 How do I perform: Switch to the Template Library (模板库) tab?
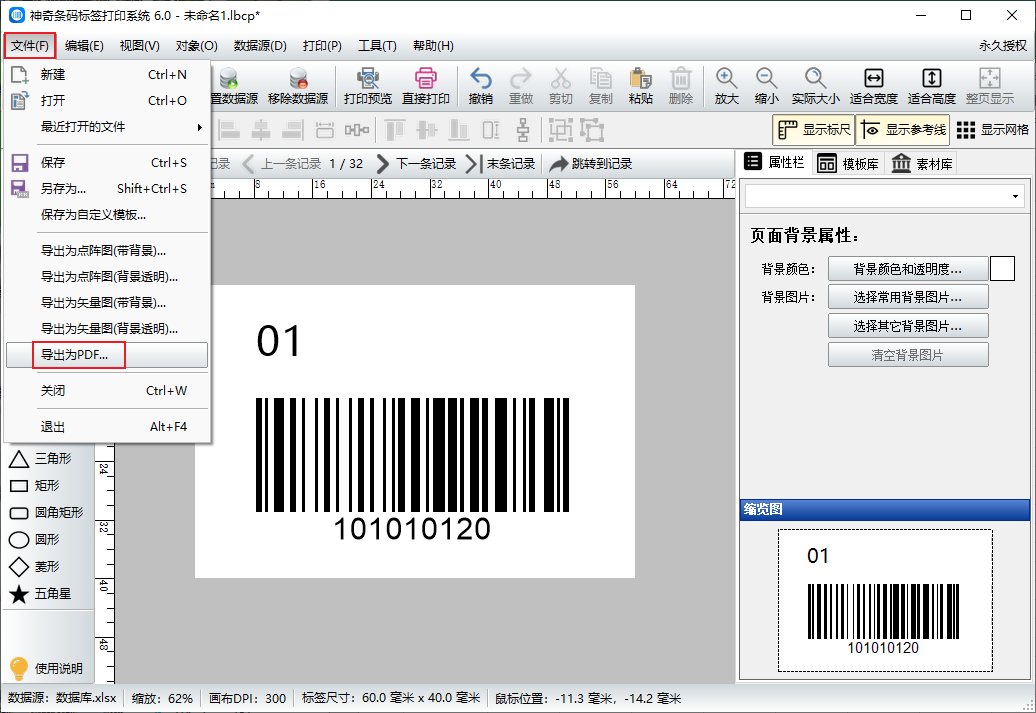[848, 163]
